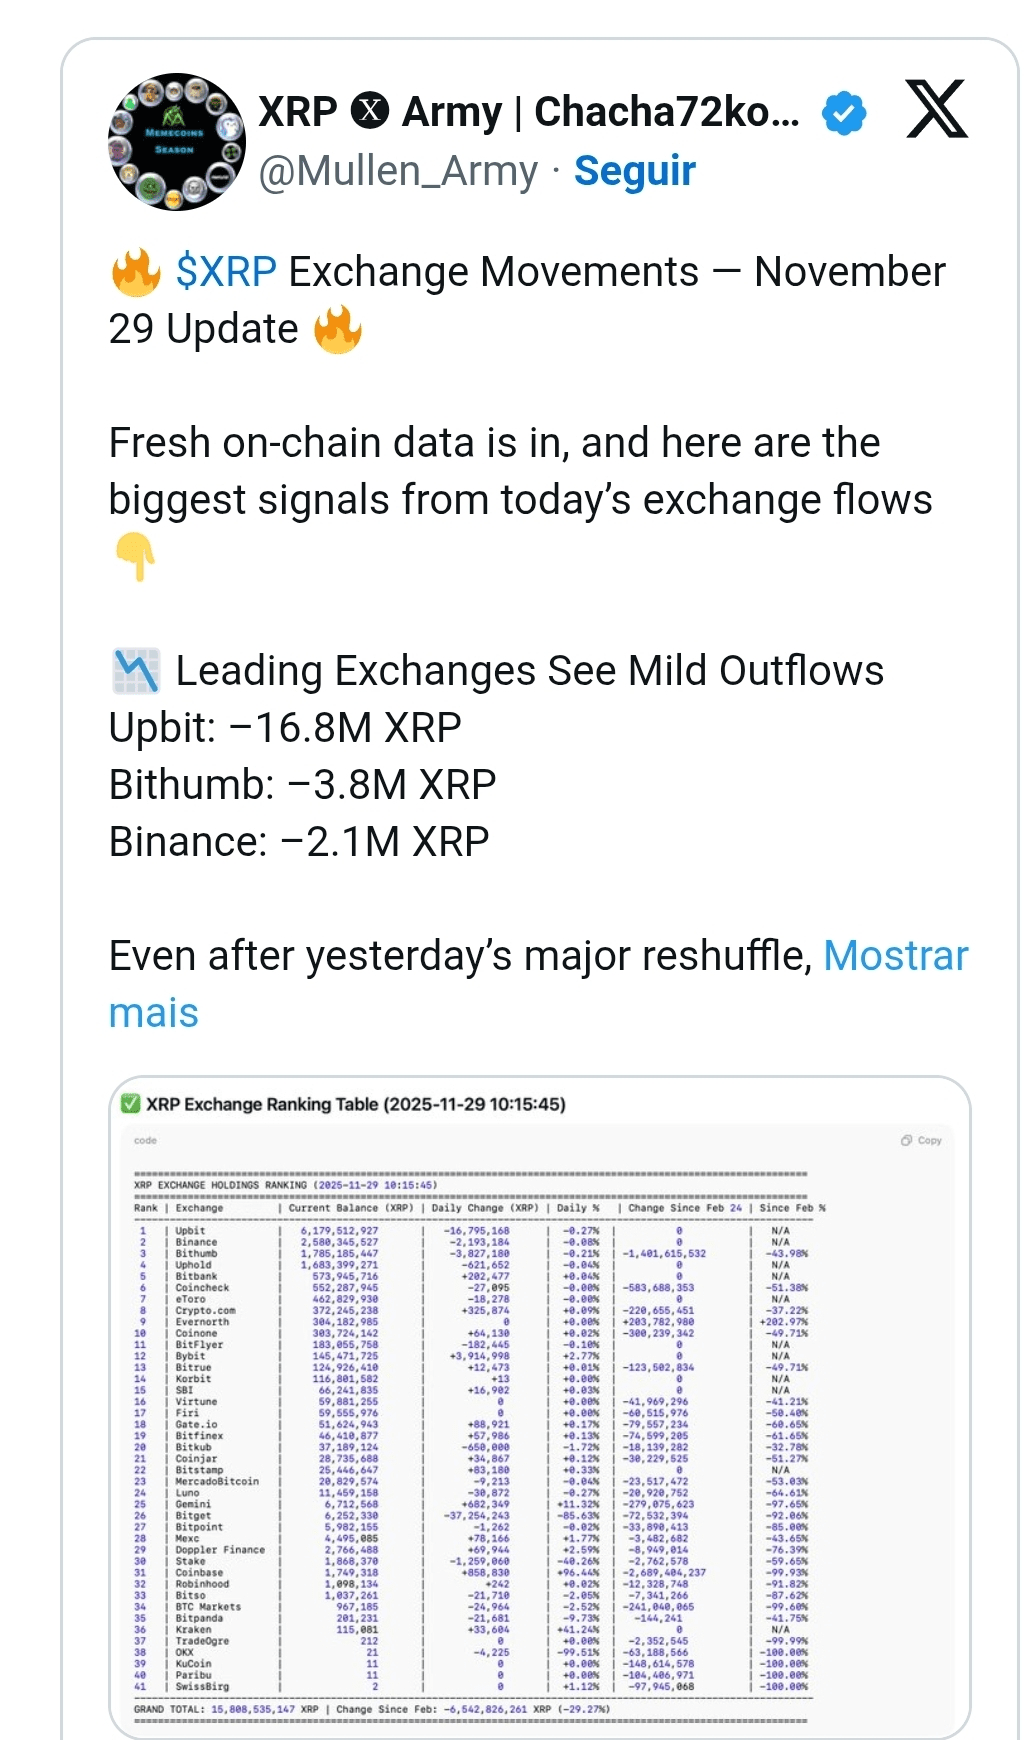Open the Mullen_Army profile avatar
The height and width of the screenshot is (1740, 1033).
[x=176, y=142]
